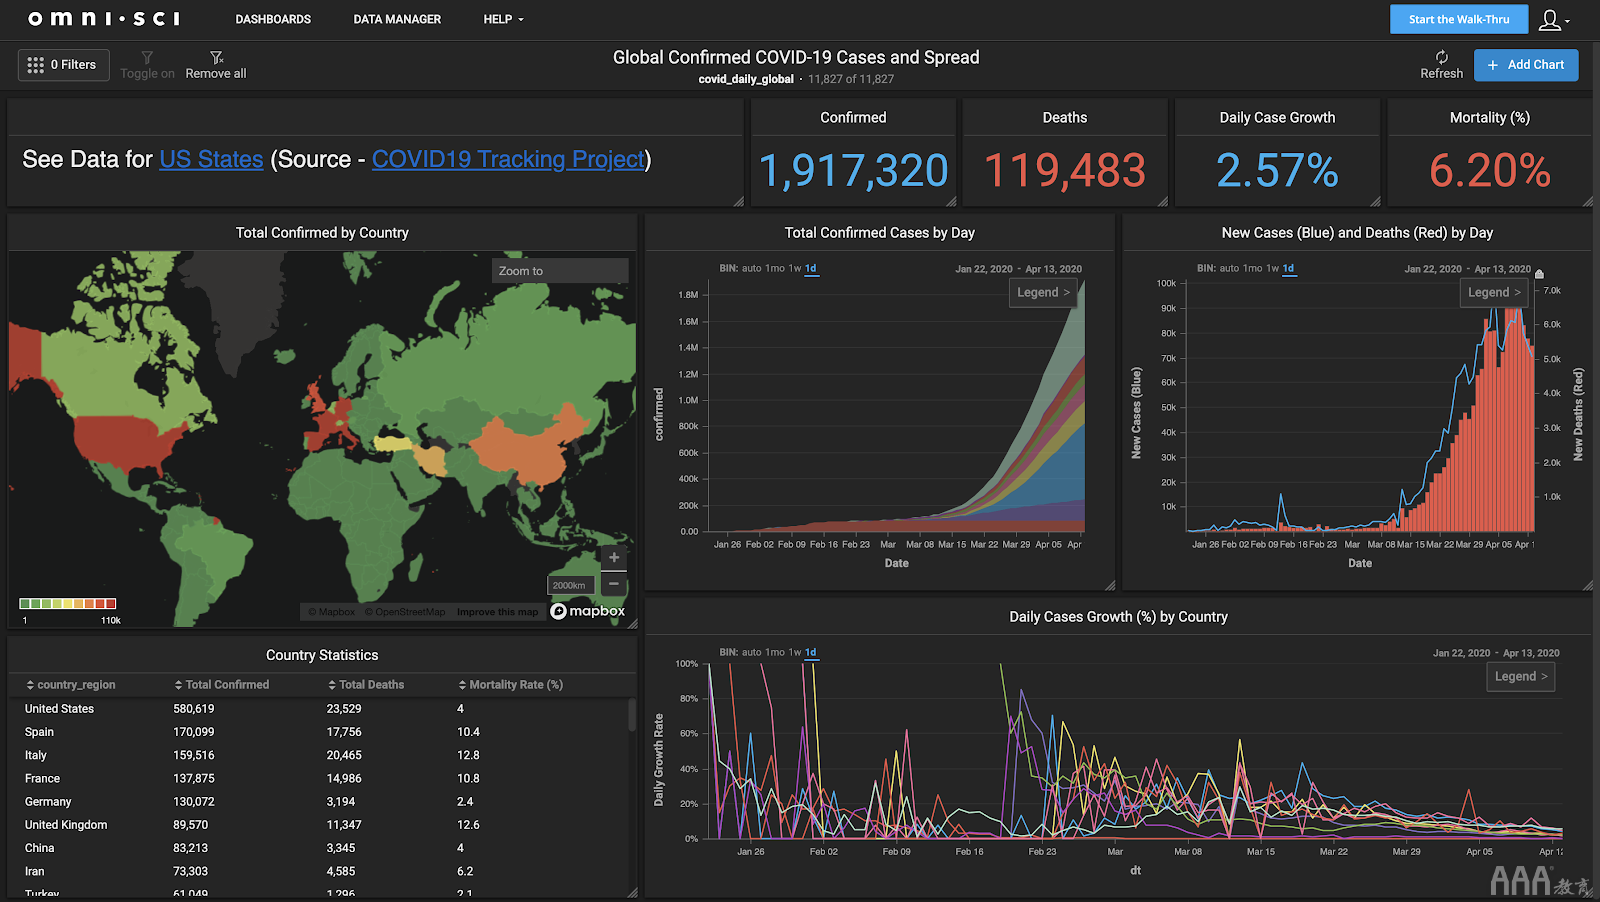
Task: Open the COVID19 Tracking Project link
Action: pyautogui.click(x=508, y=159)
